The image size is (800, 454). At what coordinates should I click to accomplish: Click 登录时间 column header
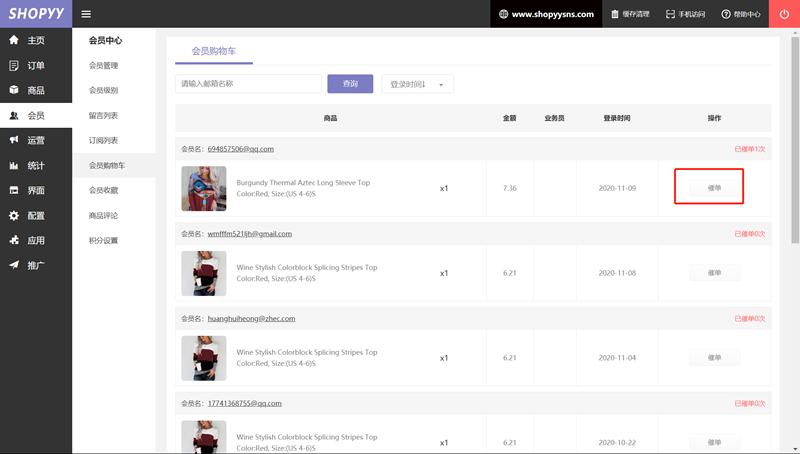(x=617, y=118)
